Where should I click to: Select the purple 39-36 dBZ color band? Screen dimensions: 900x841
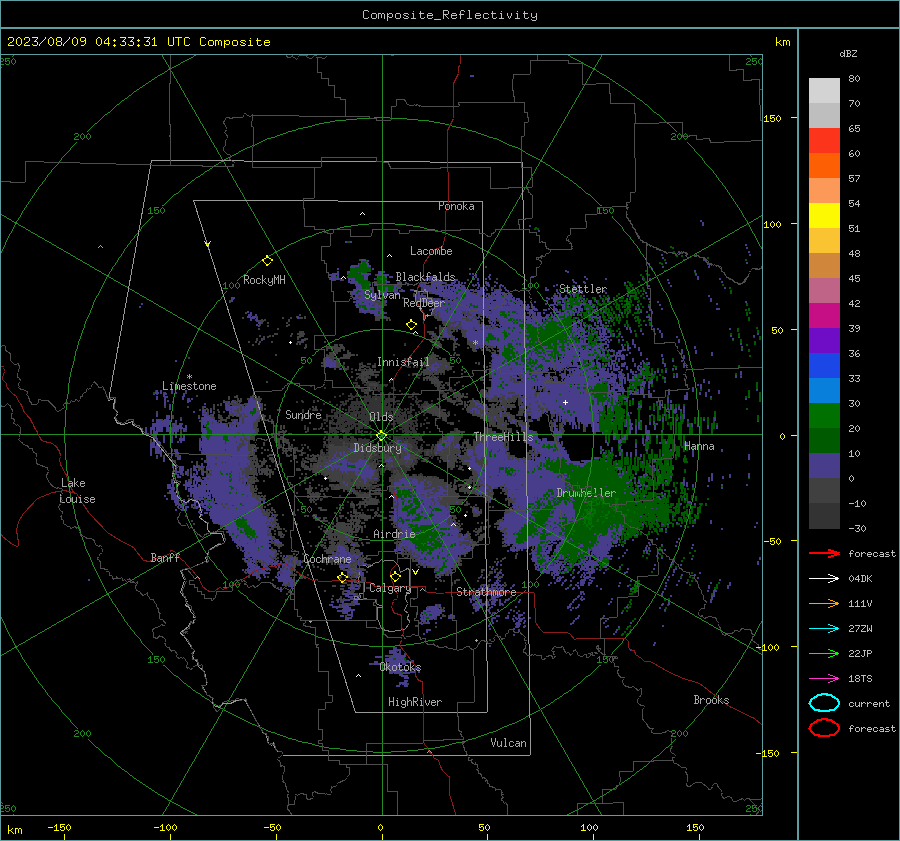point(824,341)
